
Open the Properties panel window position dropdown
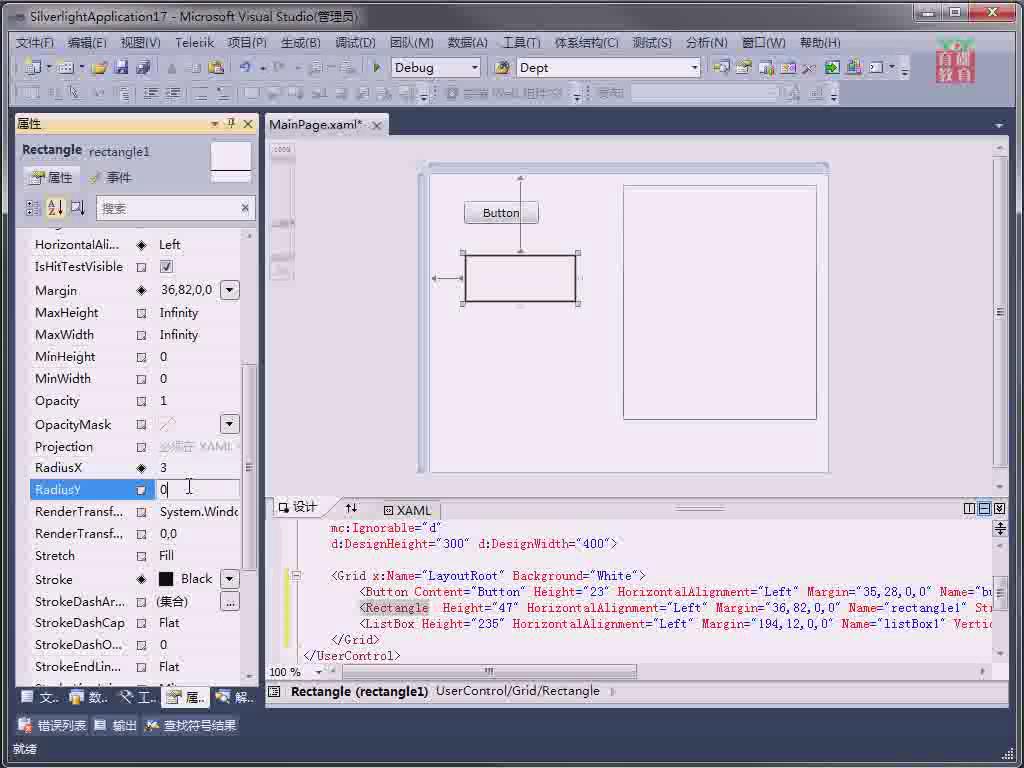pos(214,123)
